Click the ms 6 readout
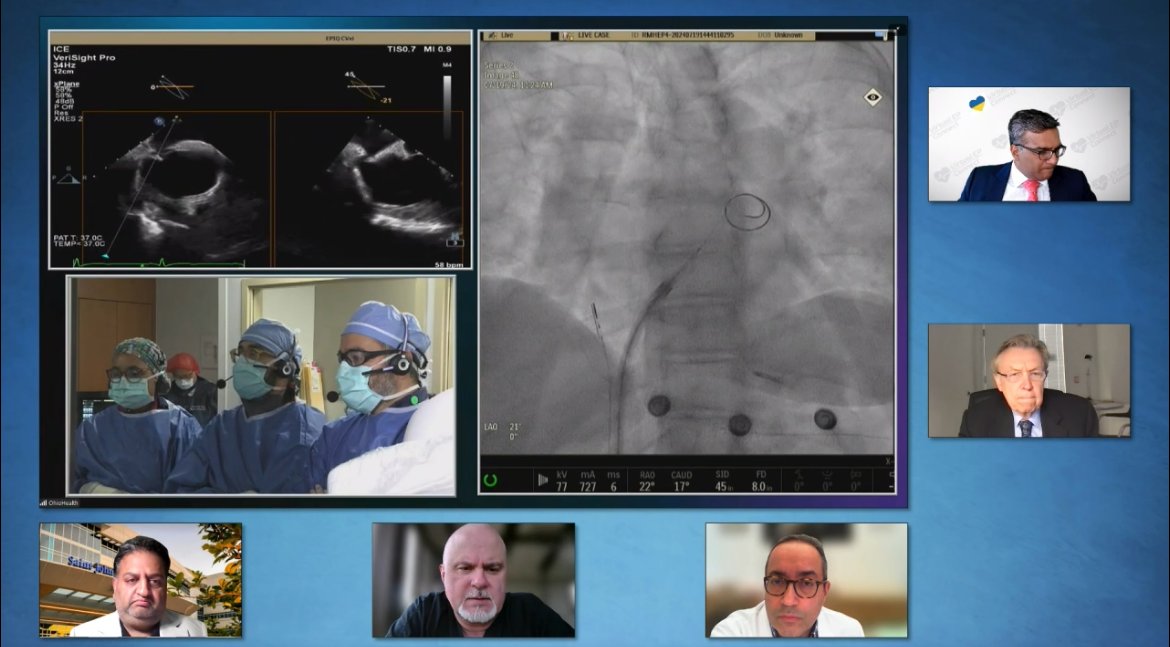 pyautogui.click(x=613, y=481)
